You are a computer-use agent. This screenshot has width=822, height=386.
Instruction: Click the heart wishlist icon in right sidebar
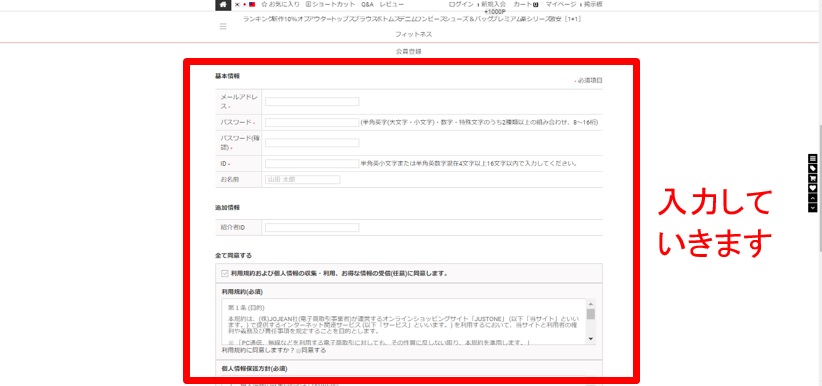(x=813, y=188)
